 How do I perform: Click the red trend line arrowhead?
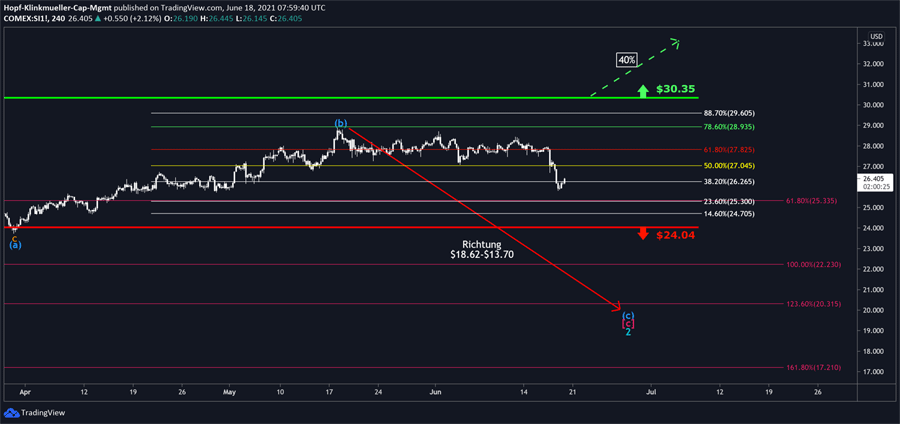(619, 306)
